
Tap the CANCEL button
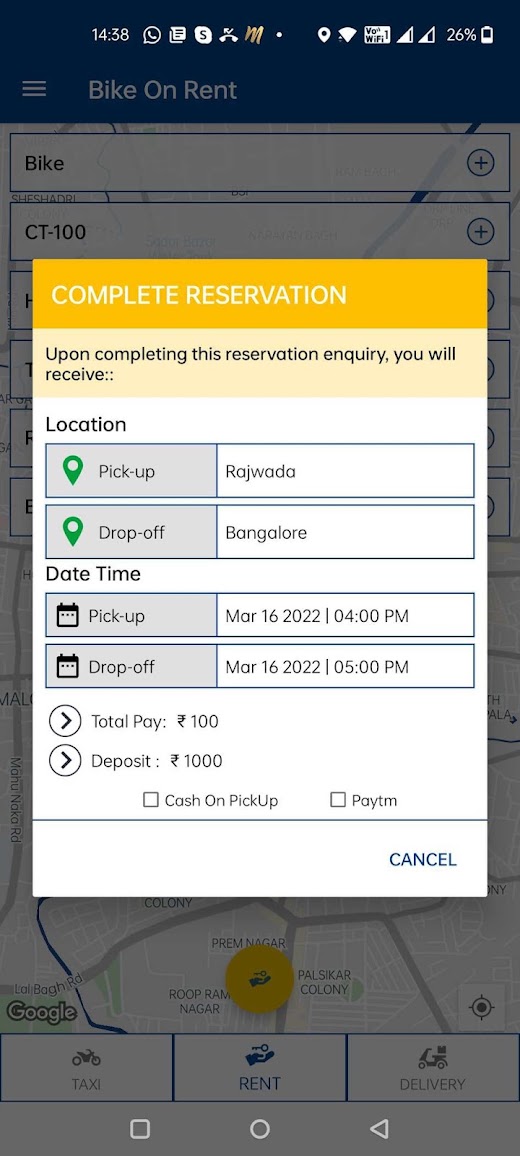pyautogui.click(x=423, y=859)
